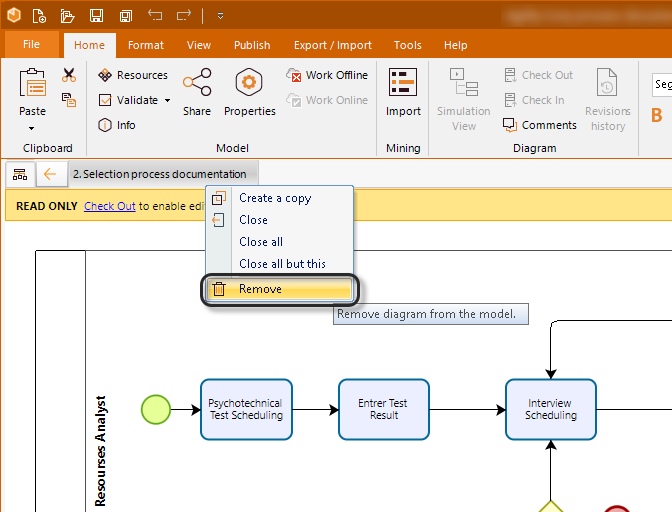Switch to the Home ribbon tab
The height and width of the screenshot is (512, 672).
coord(89,45)
